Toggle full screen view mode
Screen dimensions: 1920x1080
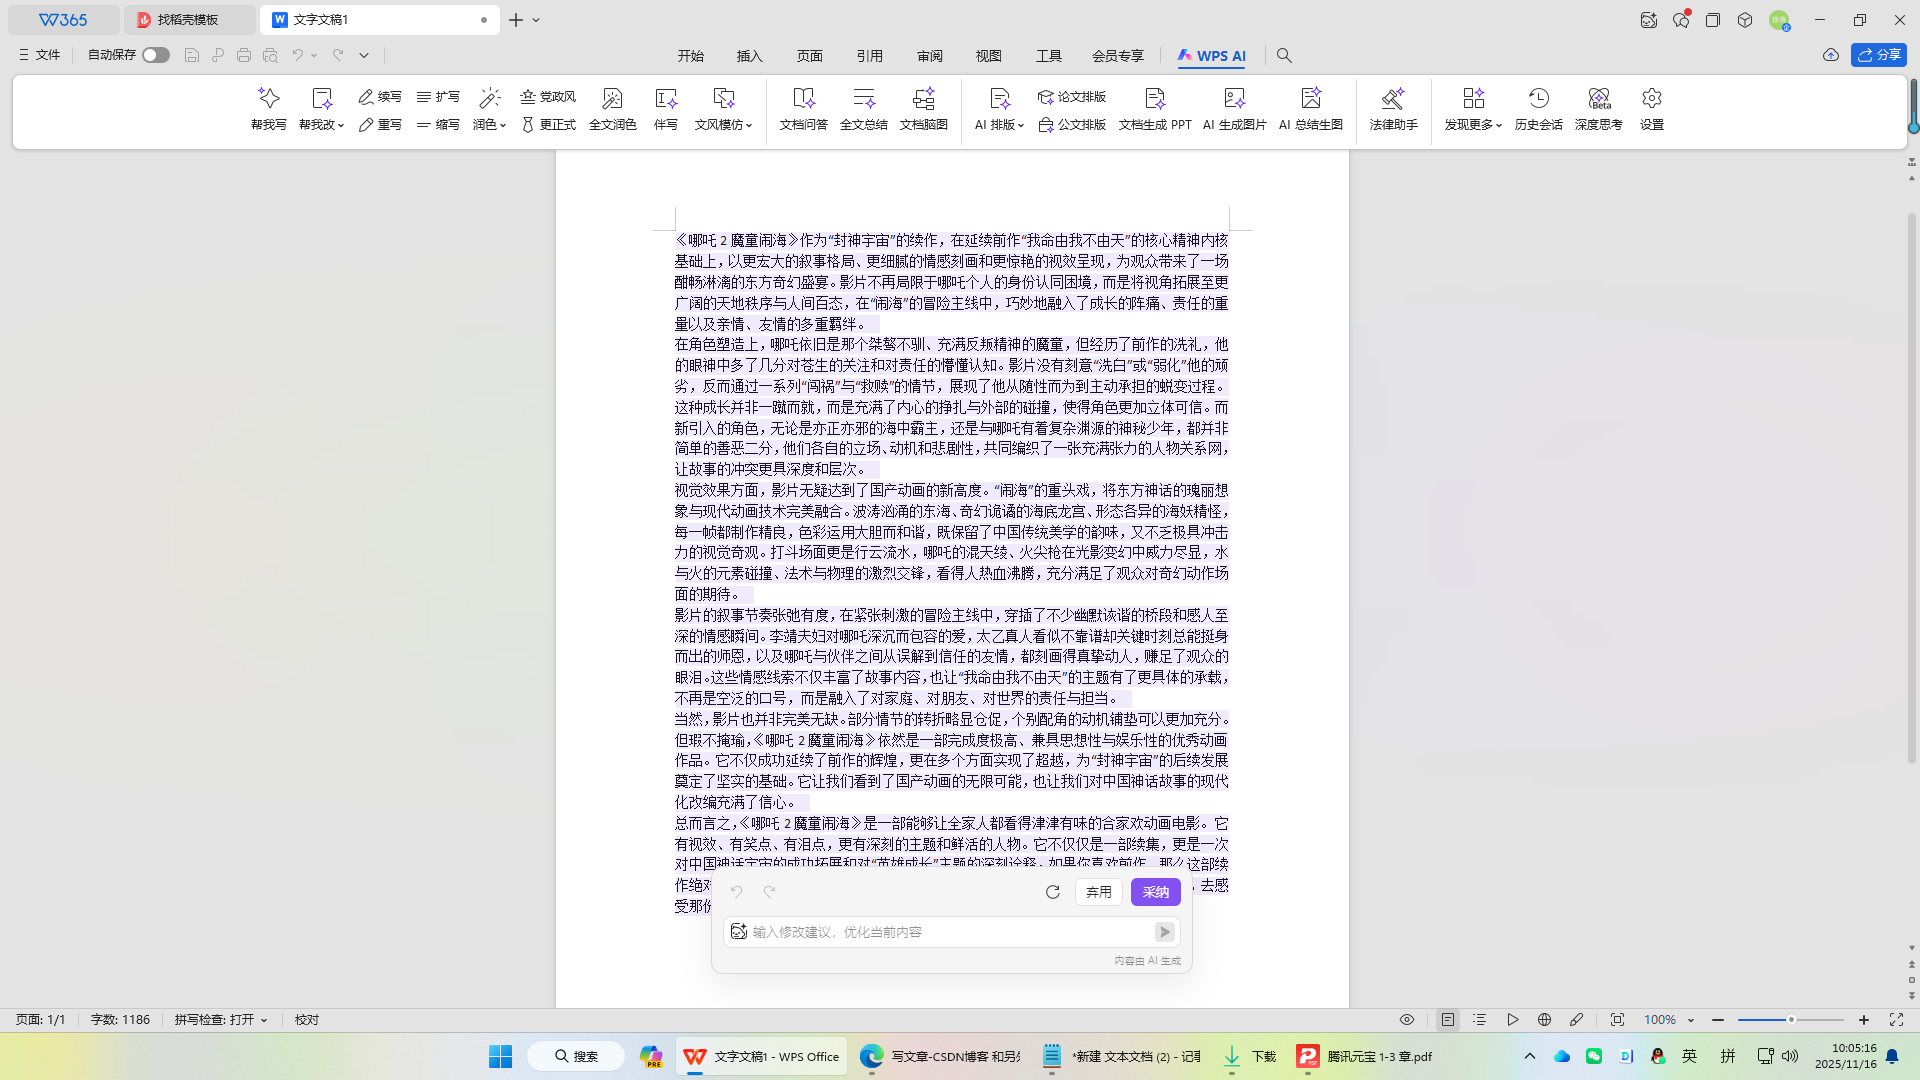point(1897,1019)
